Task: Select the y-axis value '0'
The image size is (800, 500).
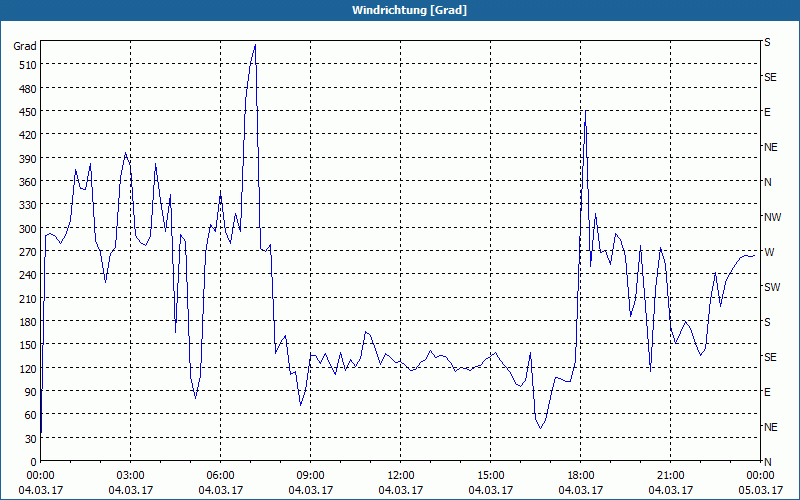Action: [34, 462]
